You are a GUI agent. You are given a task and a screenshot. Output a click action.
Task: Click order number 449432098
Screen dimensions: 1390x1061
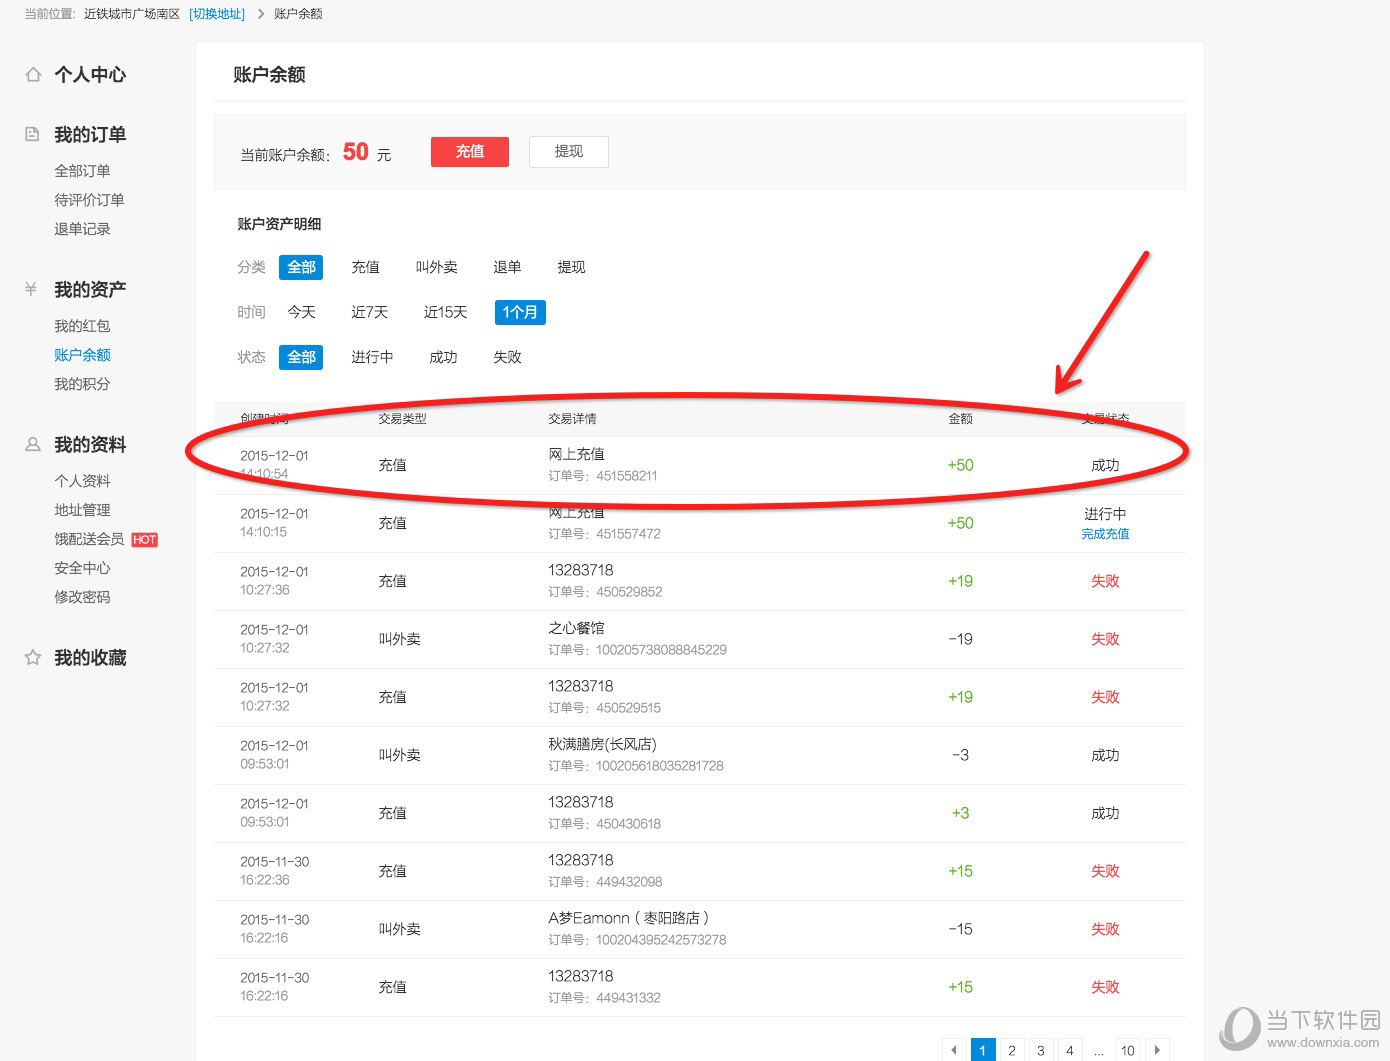pyautogui.click(x=629, y=882)
